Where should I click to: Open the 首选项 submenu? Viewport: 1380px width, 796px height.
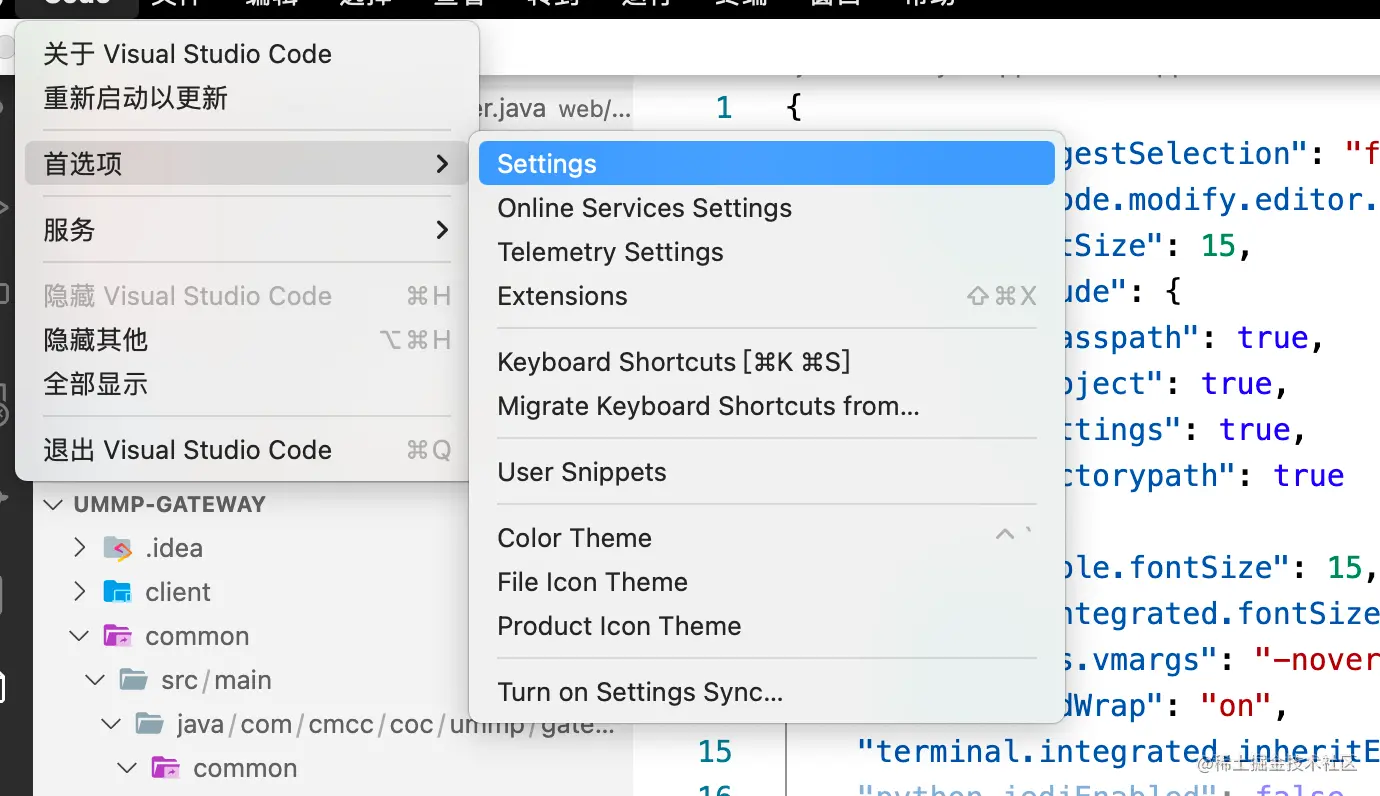click(x=247, y=164)
